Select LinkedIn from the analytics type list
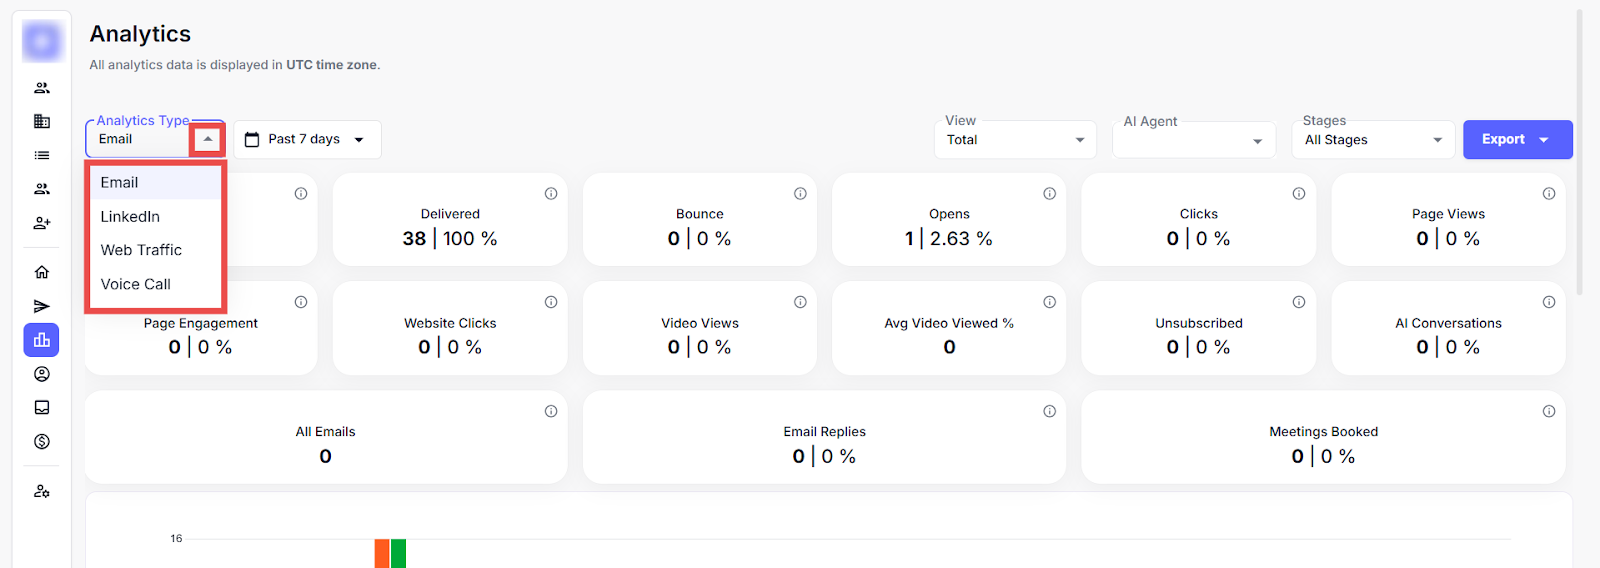 click(x=130, y=217)
